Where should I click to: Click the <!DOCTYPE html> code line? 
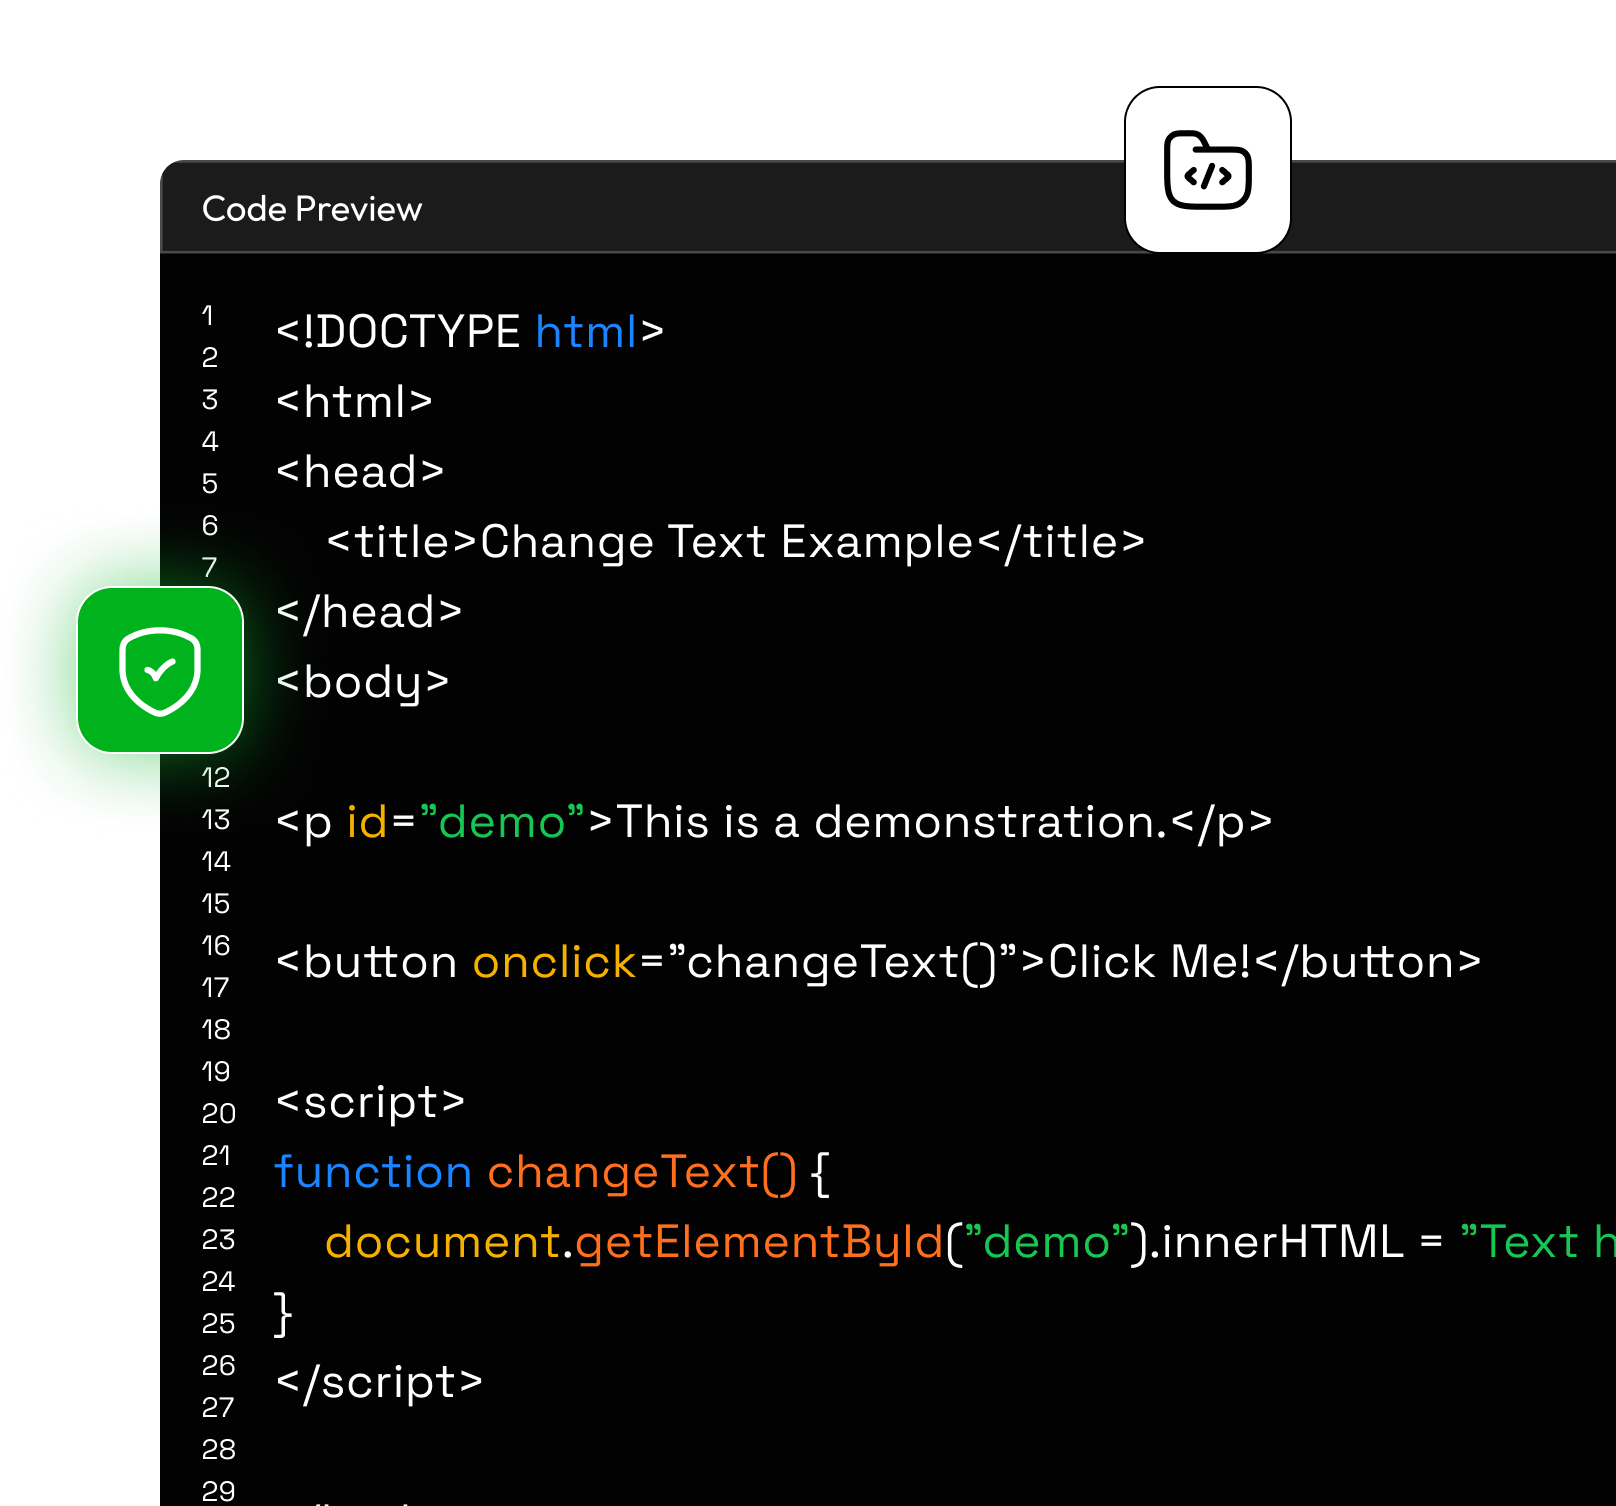(469, 332)
